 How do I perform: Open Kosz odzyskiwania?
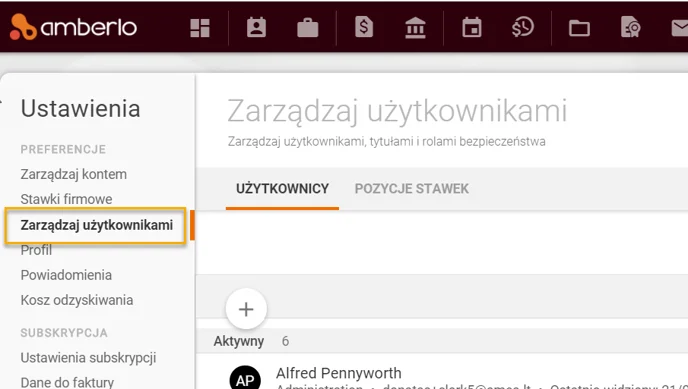77,300
